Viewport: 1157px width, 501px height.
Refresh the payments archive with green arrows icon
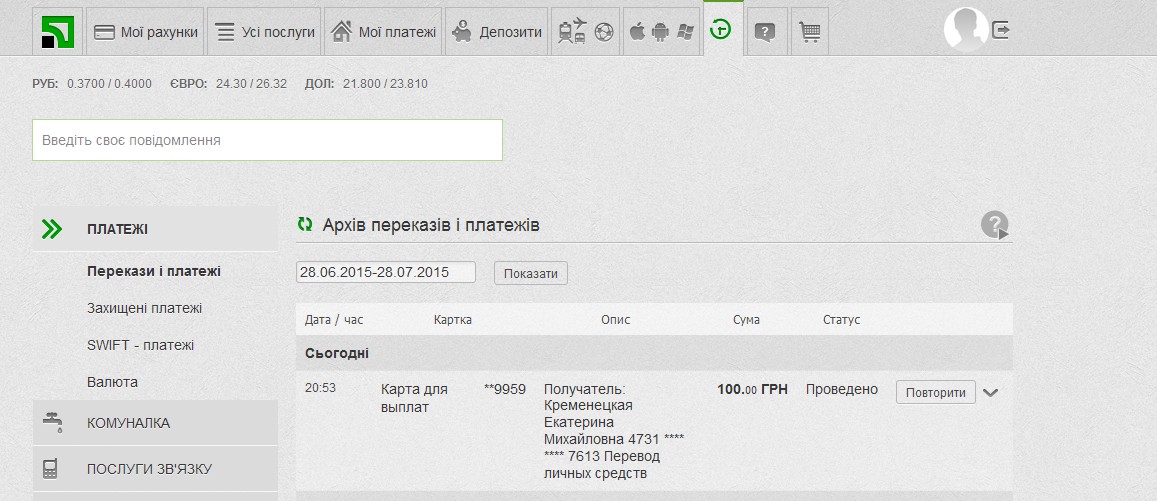305,225
